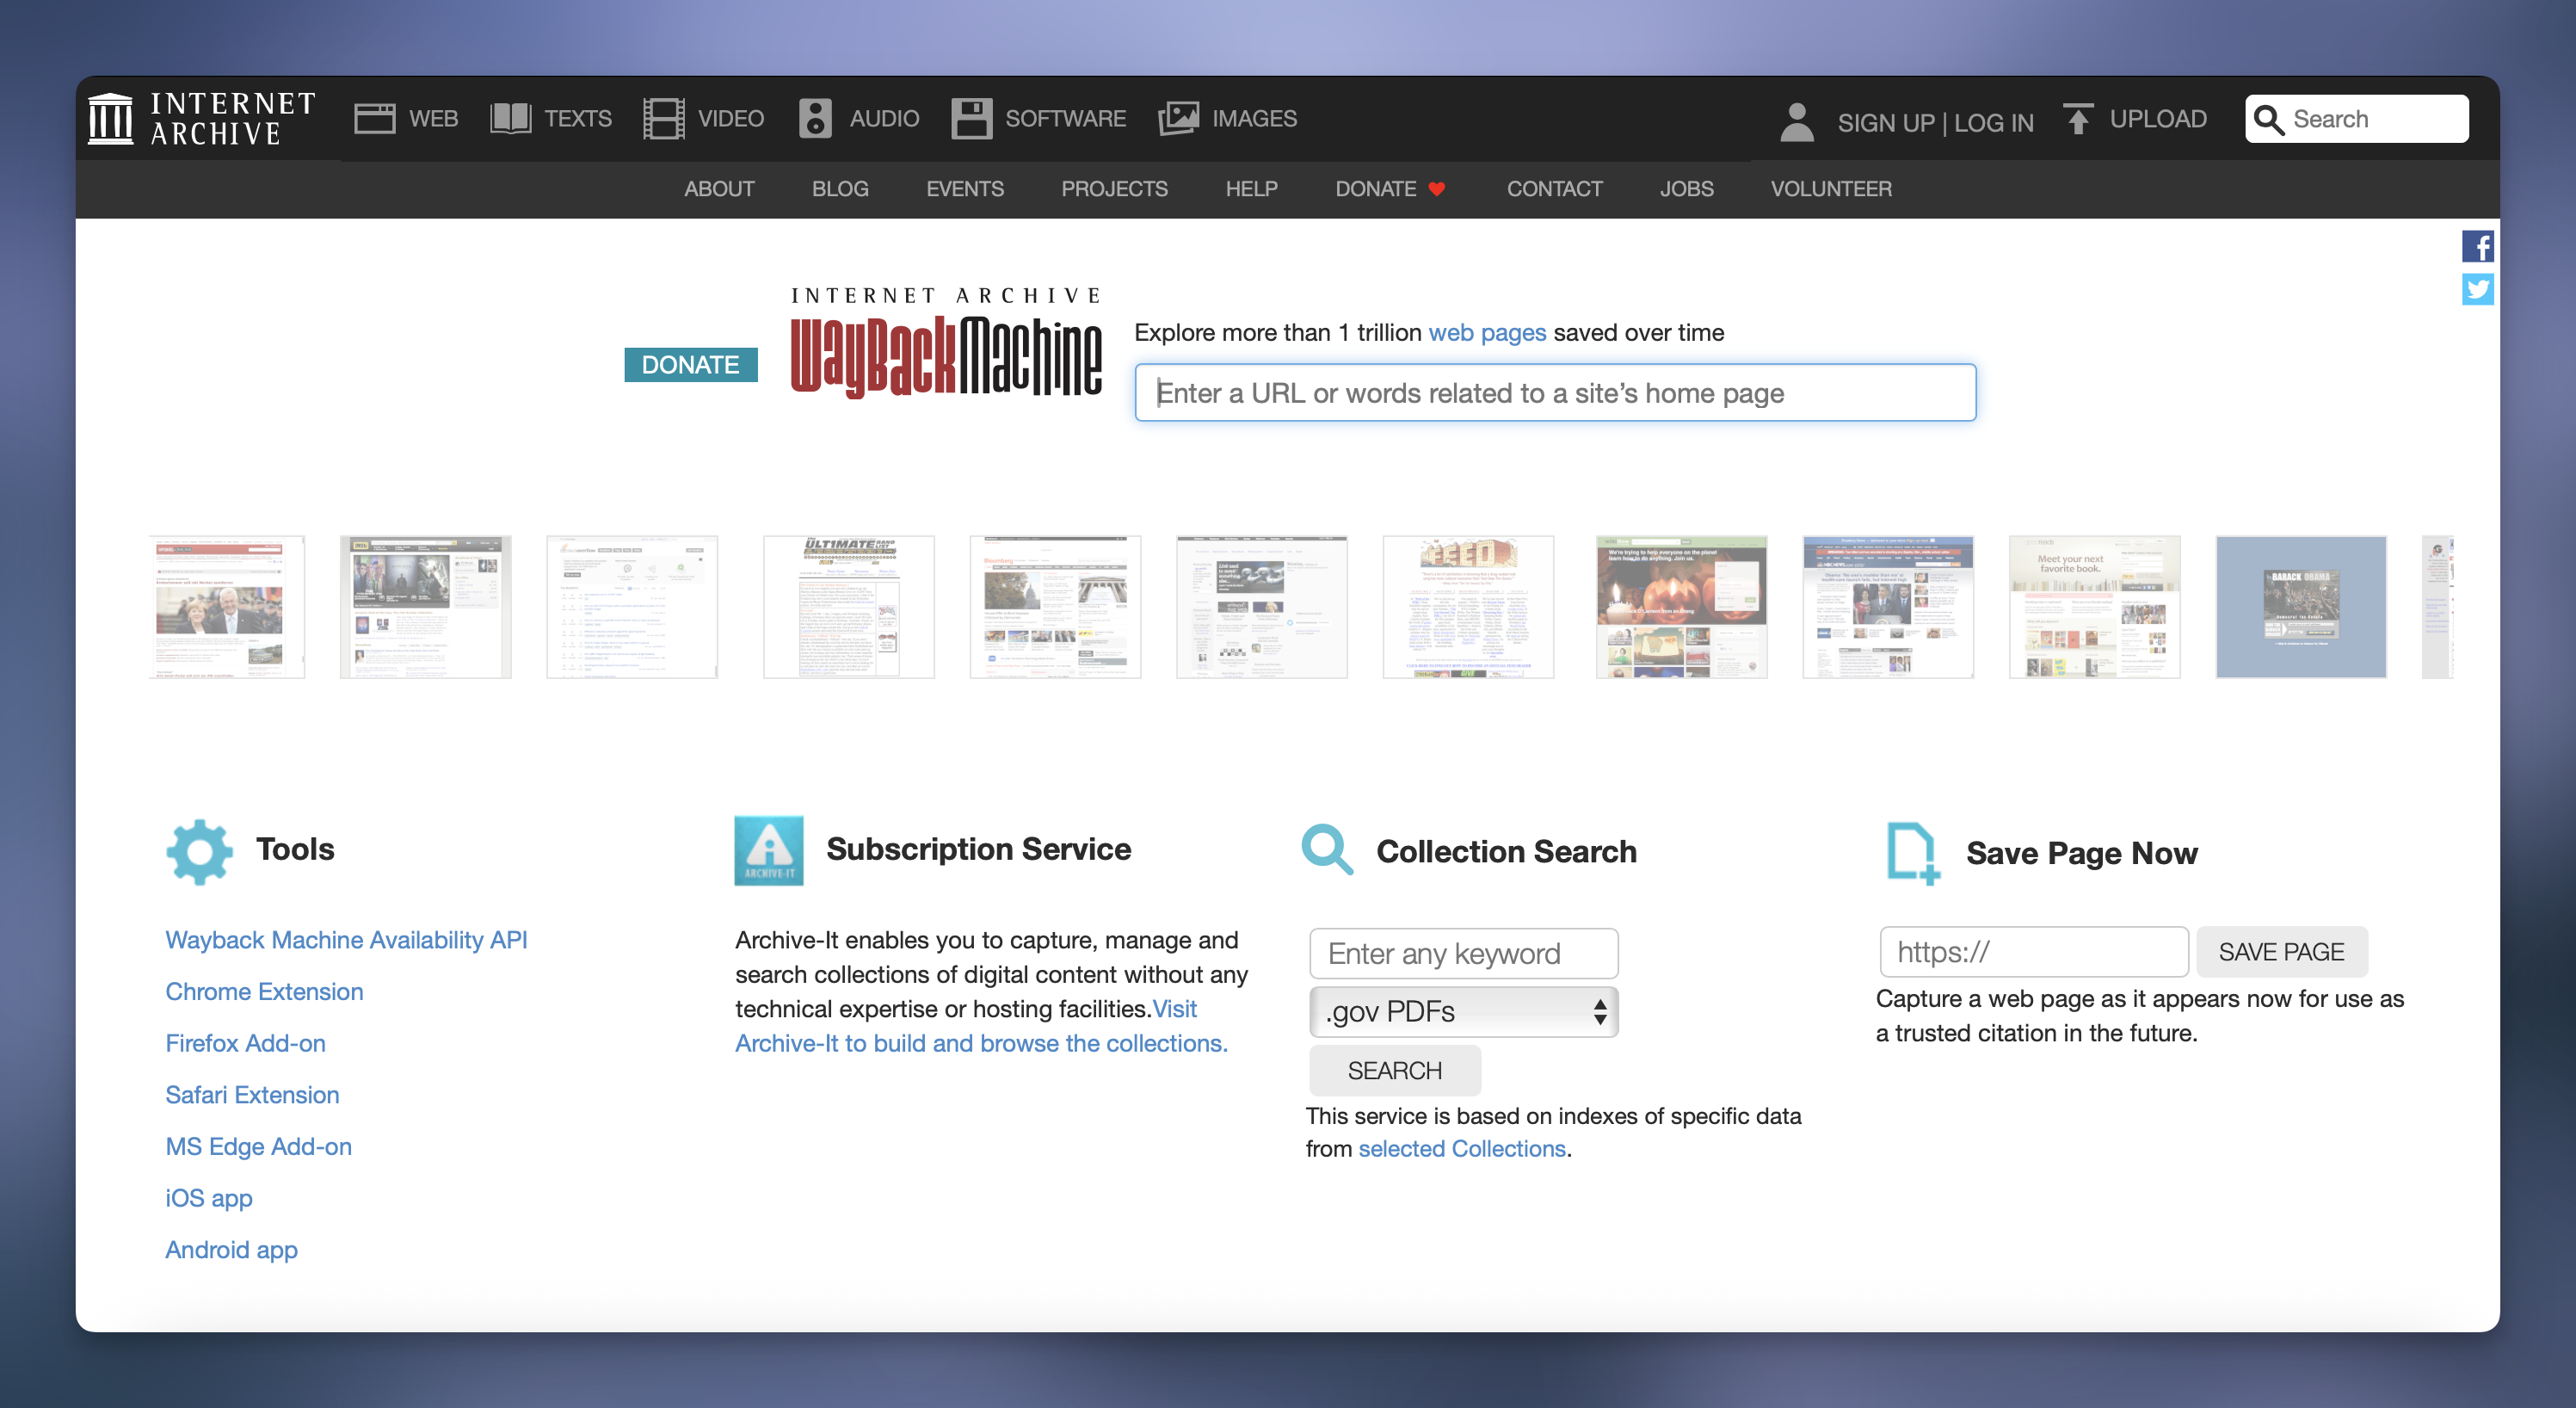2576x1408 pixels.
Task: Open the Video filmstrip icon
Action: click(x=664, y=119)
